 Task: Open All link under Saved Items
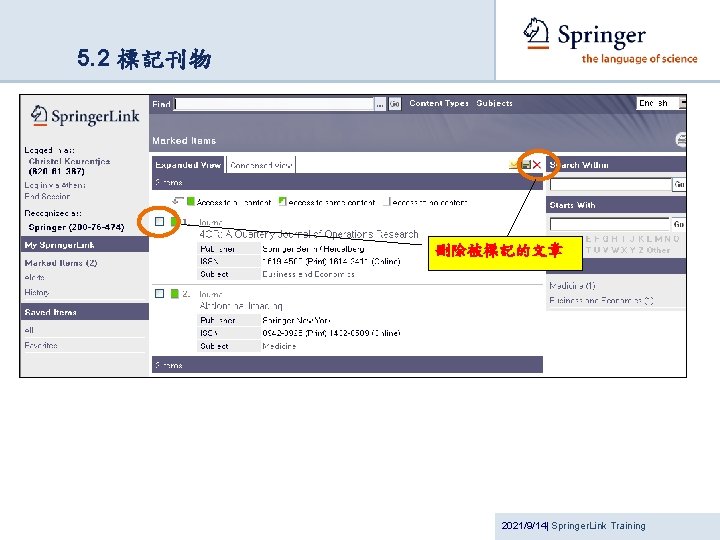tap(29, 330)
